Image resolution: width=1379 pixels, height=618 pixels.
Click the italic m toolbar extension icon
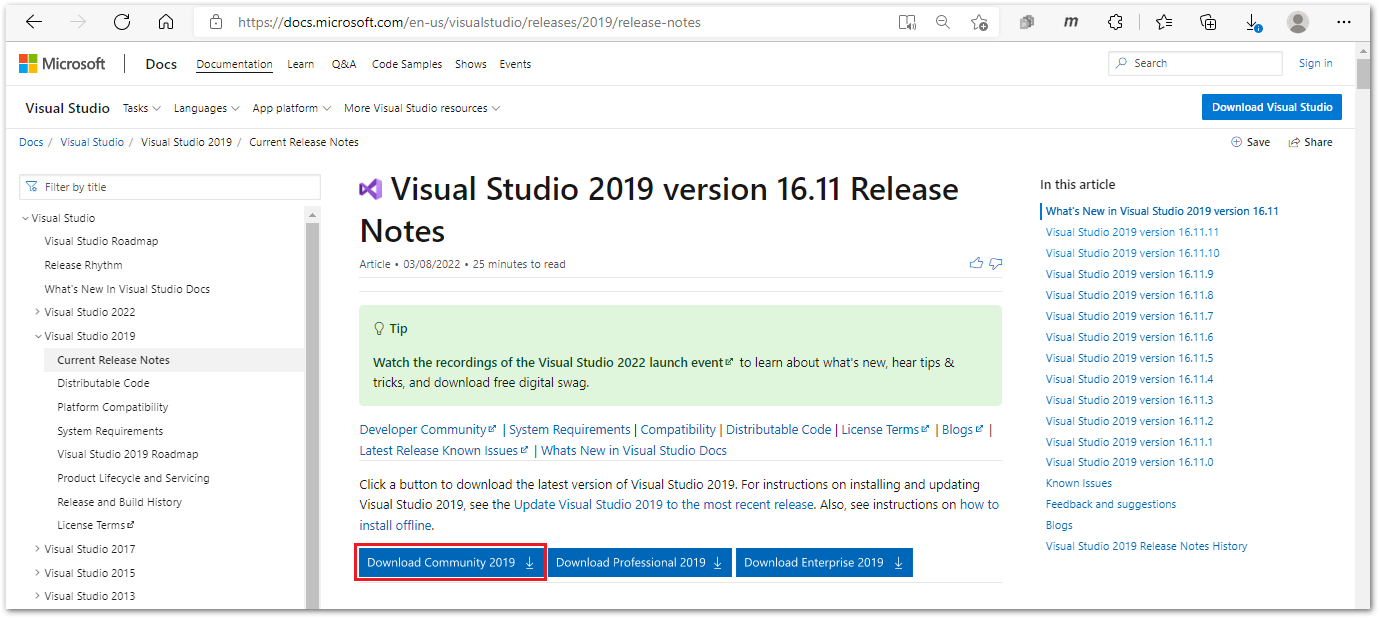tap(1071, 22)
